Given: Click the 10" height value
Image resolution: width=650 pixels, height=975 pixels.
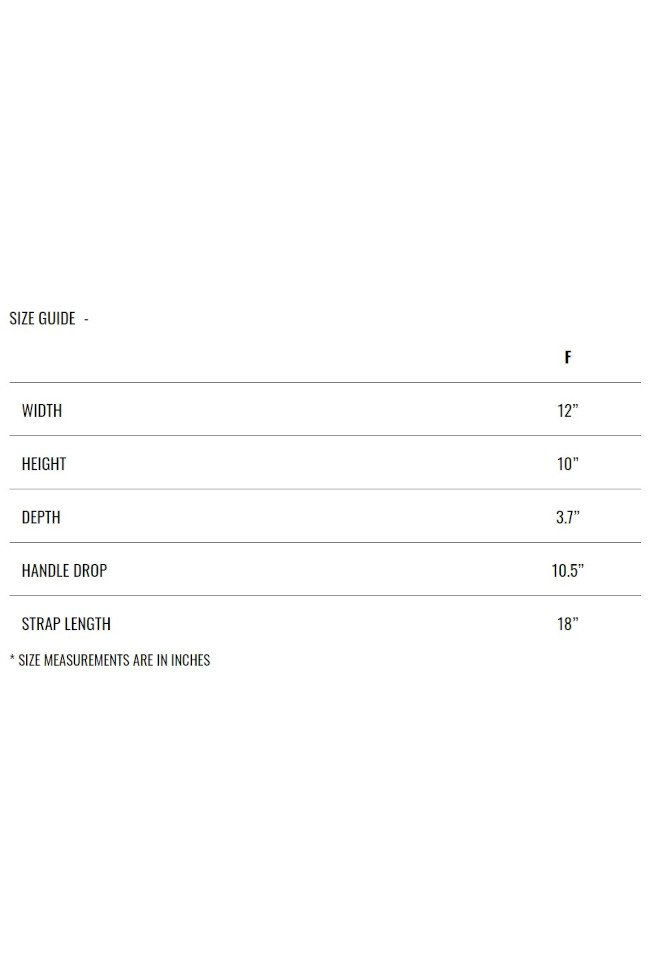Looking at the screenshot, I should coord(567,464).
